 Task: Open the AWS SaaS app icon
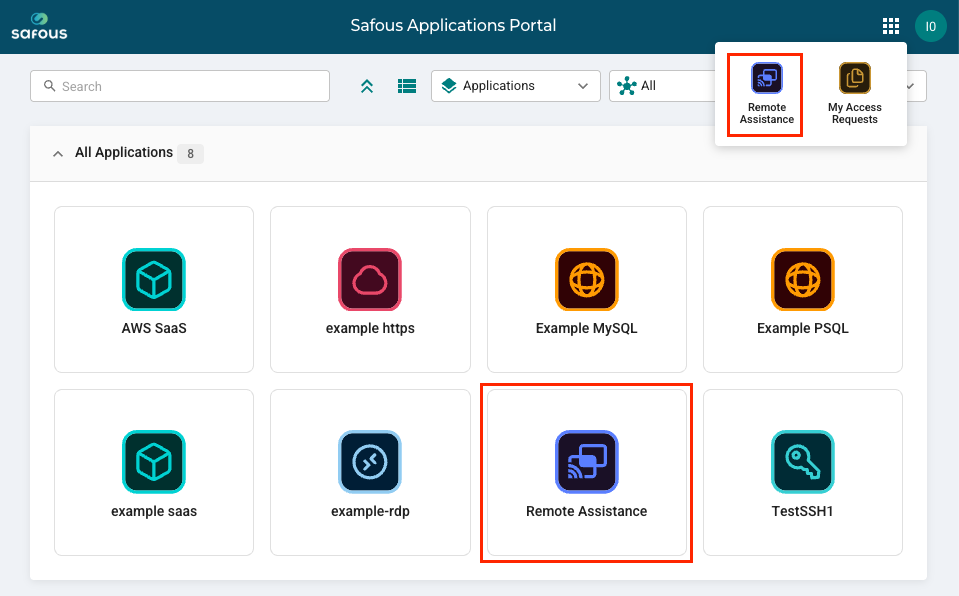(154, 280)
